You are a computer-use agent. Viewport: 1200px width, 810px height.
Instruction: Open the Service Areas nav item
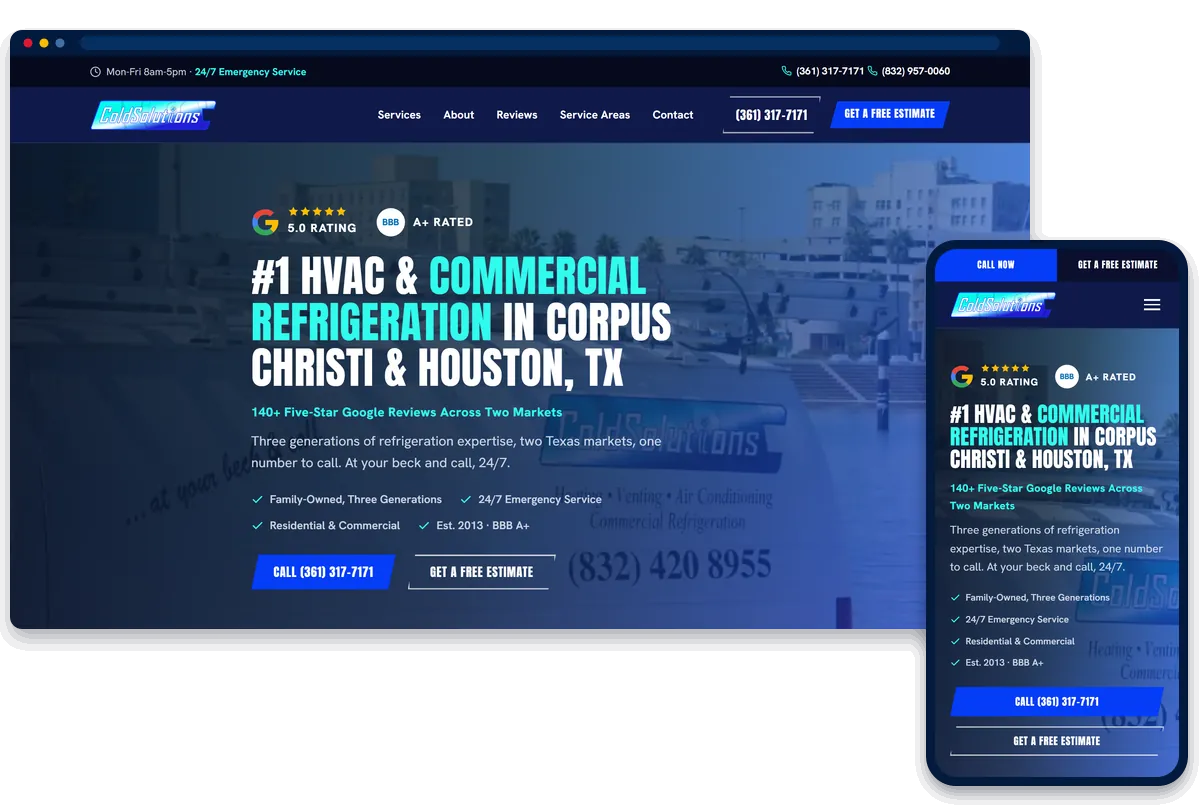(x=595, y=115)
